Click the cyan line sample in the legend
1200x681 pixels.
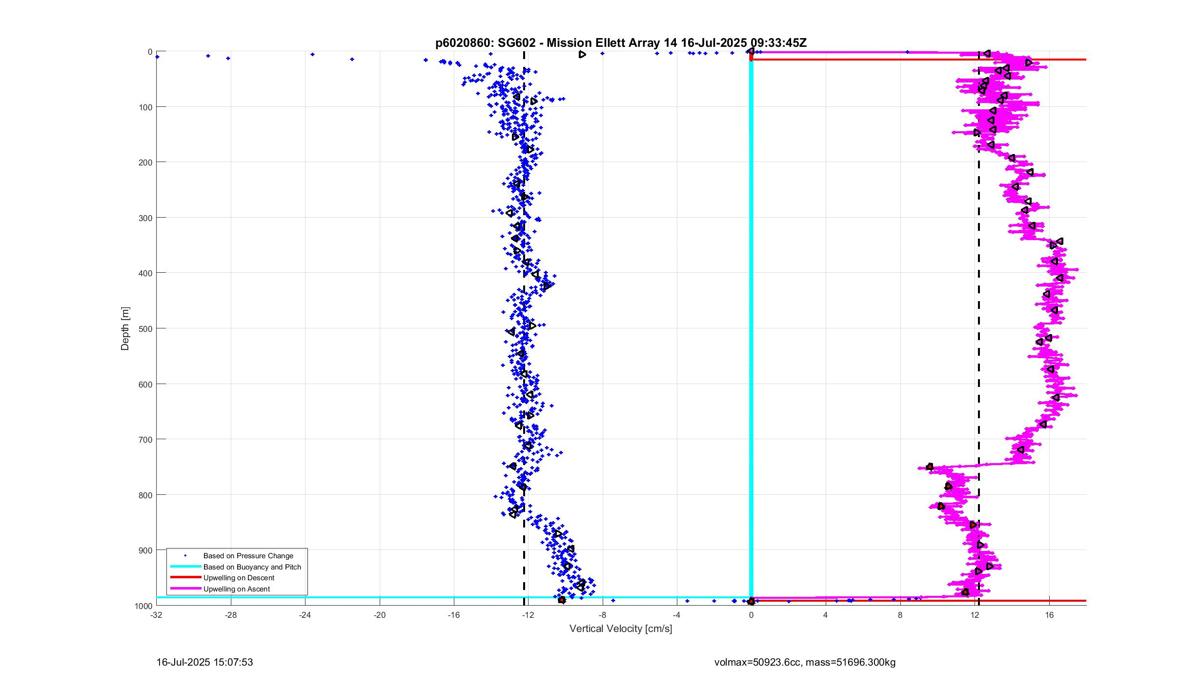[x=185, y=567]
